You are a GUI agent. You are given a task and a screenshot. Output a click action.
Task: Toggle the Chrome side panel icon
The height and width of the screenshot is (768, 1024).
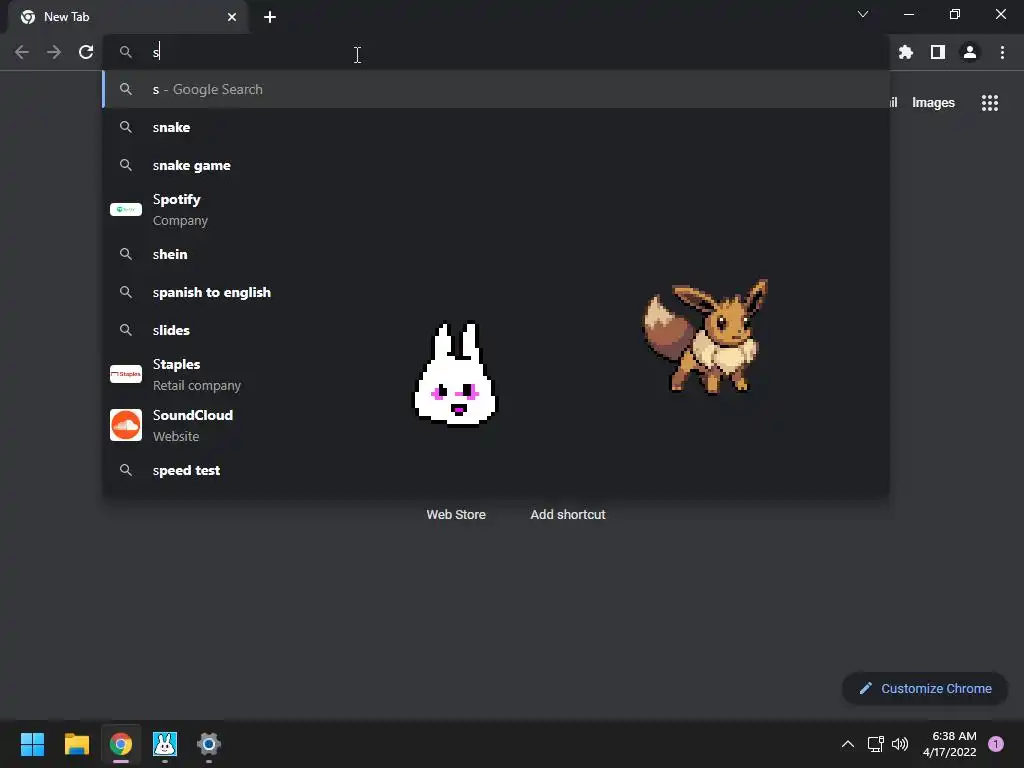pos(938,52)
